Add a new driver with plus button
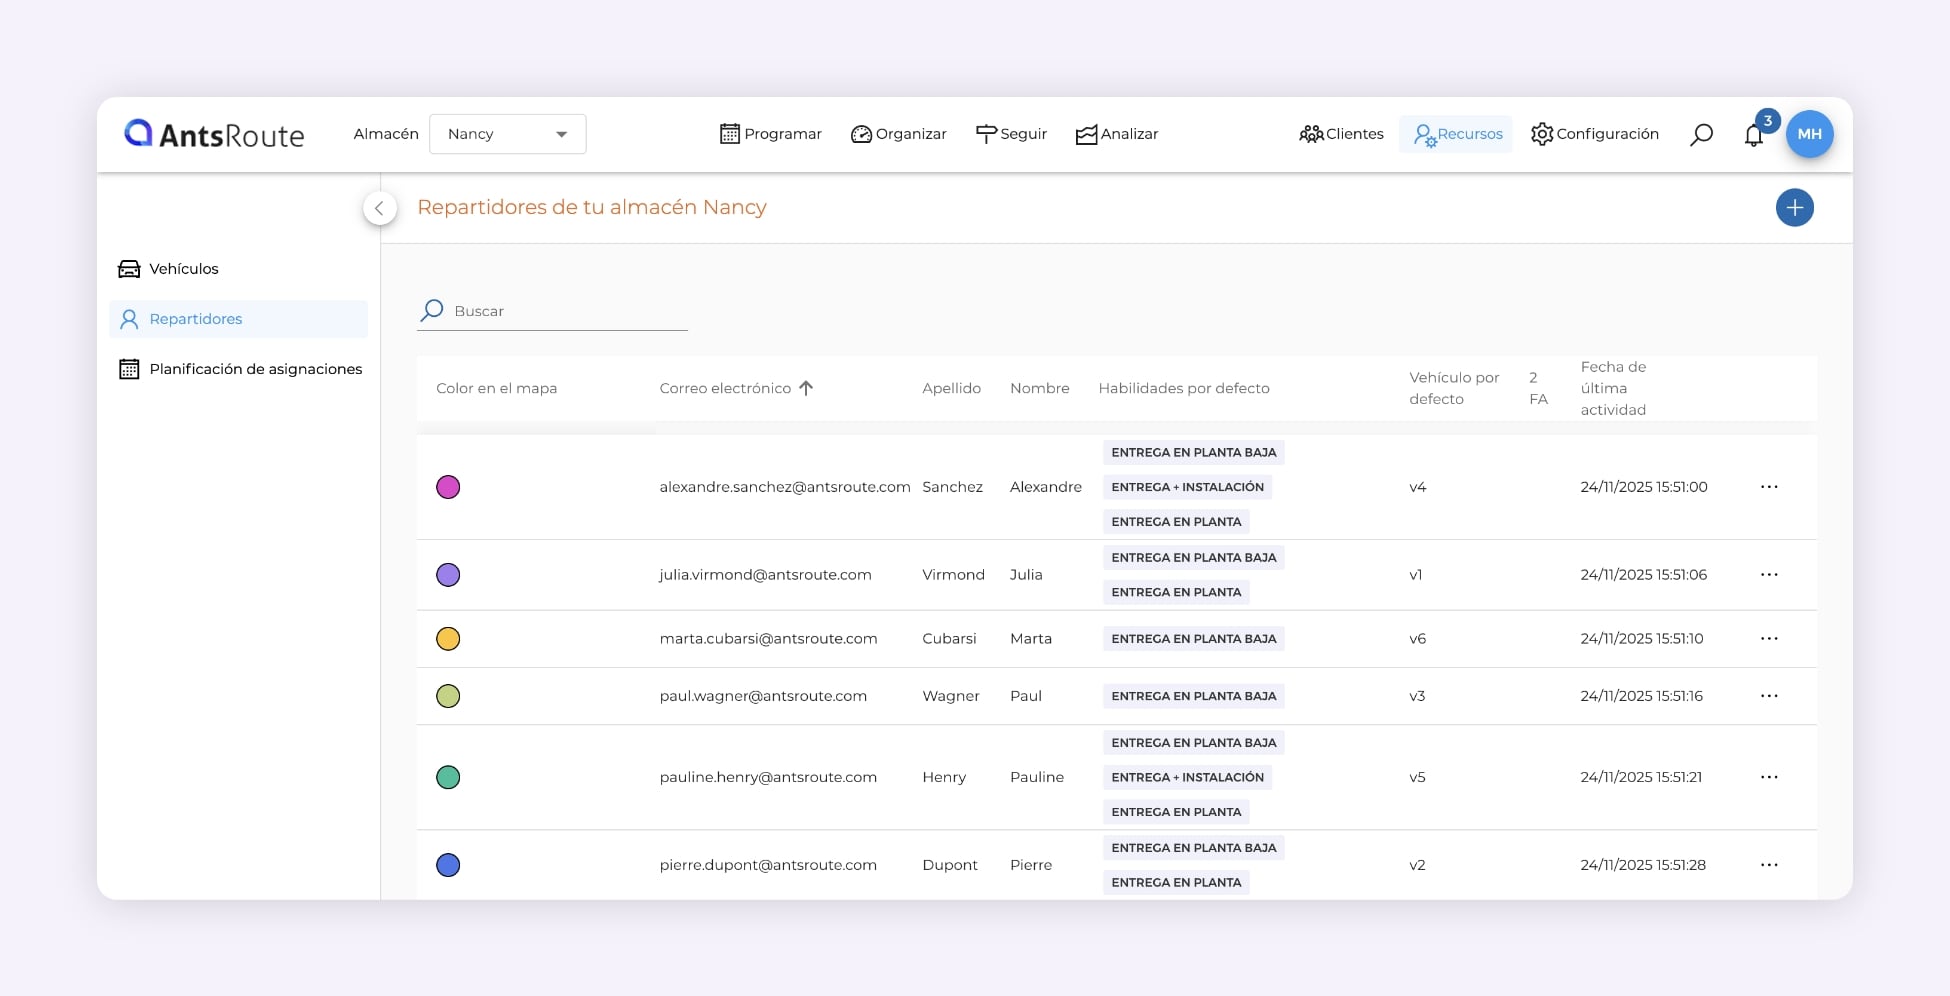Image resolution: width=1950 pixels, height=996 pixels. pos(1794,208)
